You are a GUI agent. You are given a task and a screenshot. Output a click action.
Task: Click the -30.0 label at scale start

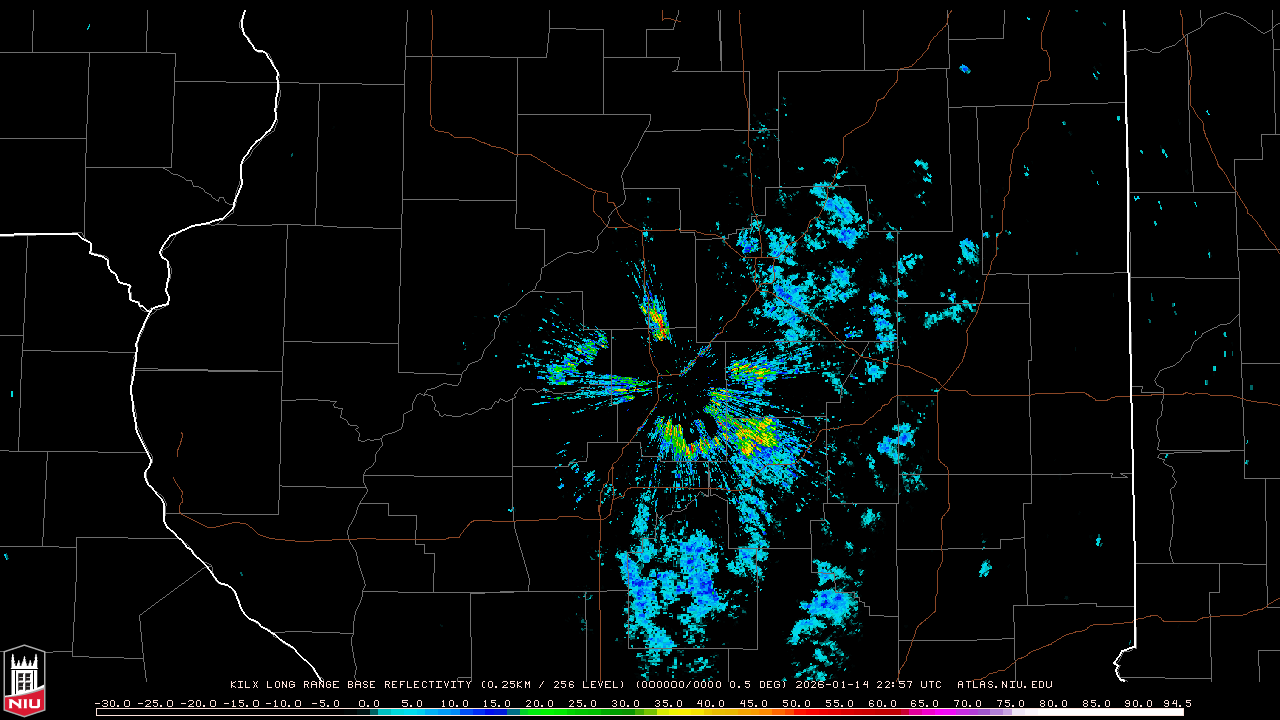(x=111, y=703)
